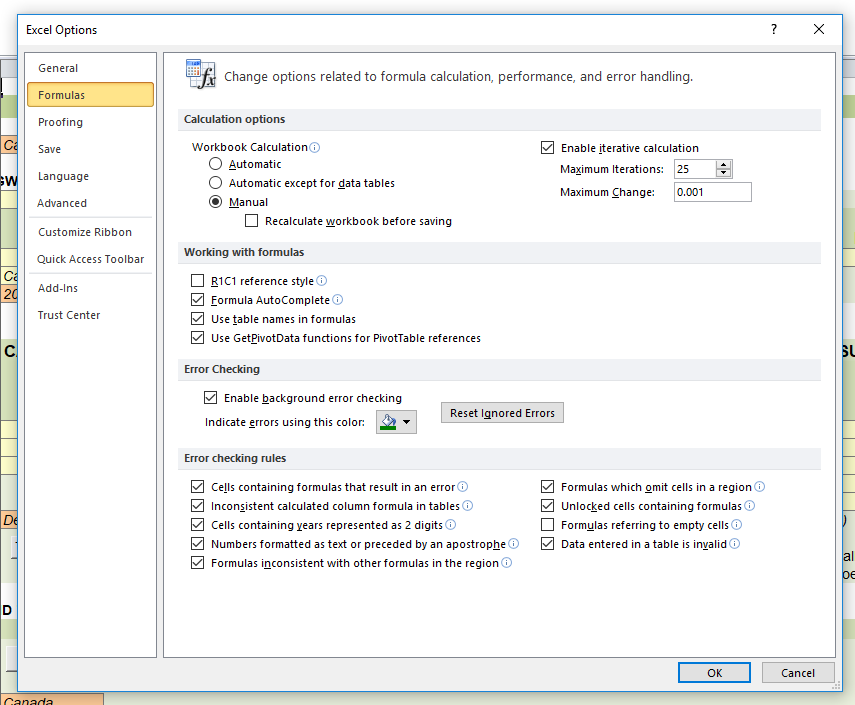Open the General options category
Viewport: 855px width, 705px height.
91,68
